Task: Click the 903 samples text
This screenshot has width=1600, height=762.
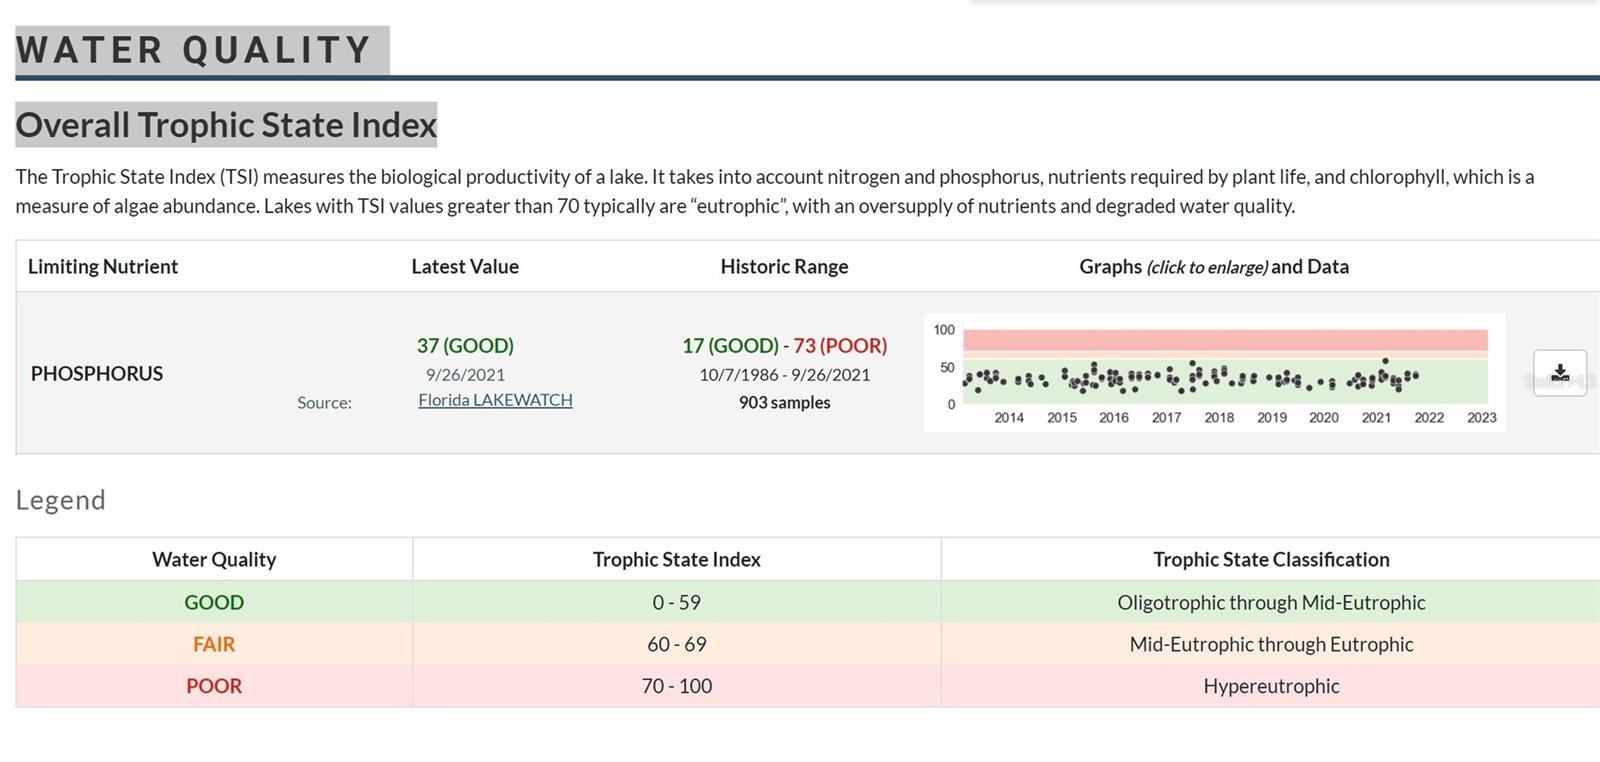Action: coord(784,403)
